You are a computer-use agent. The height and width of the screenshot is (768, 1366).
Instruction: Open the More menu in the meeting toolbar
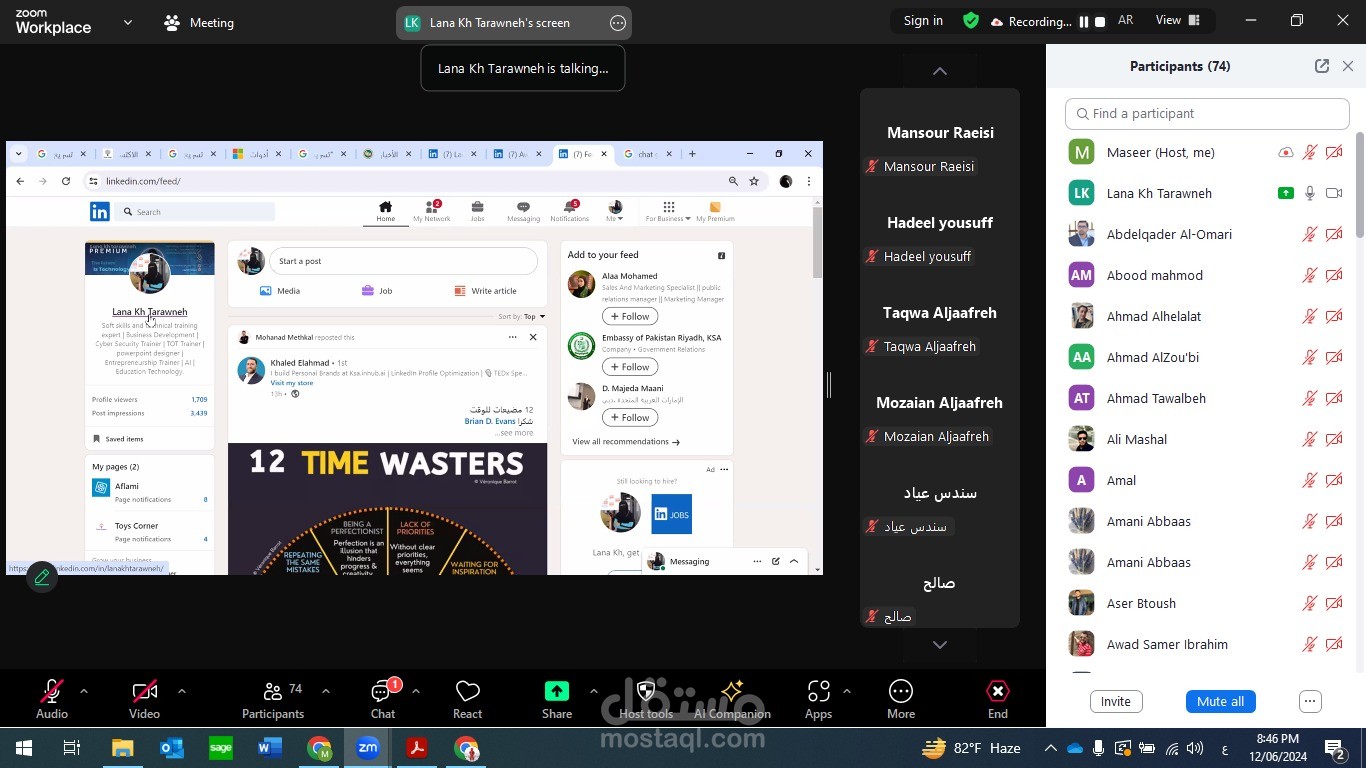901,700
